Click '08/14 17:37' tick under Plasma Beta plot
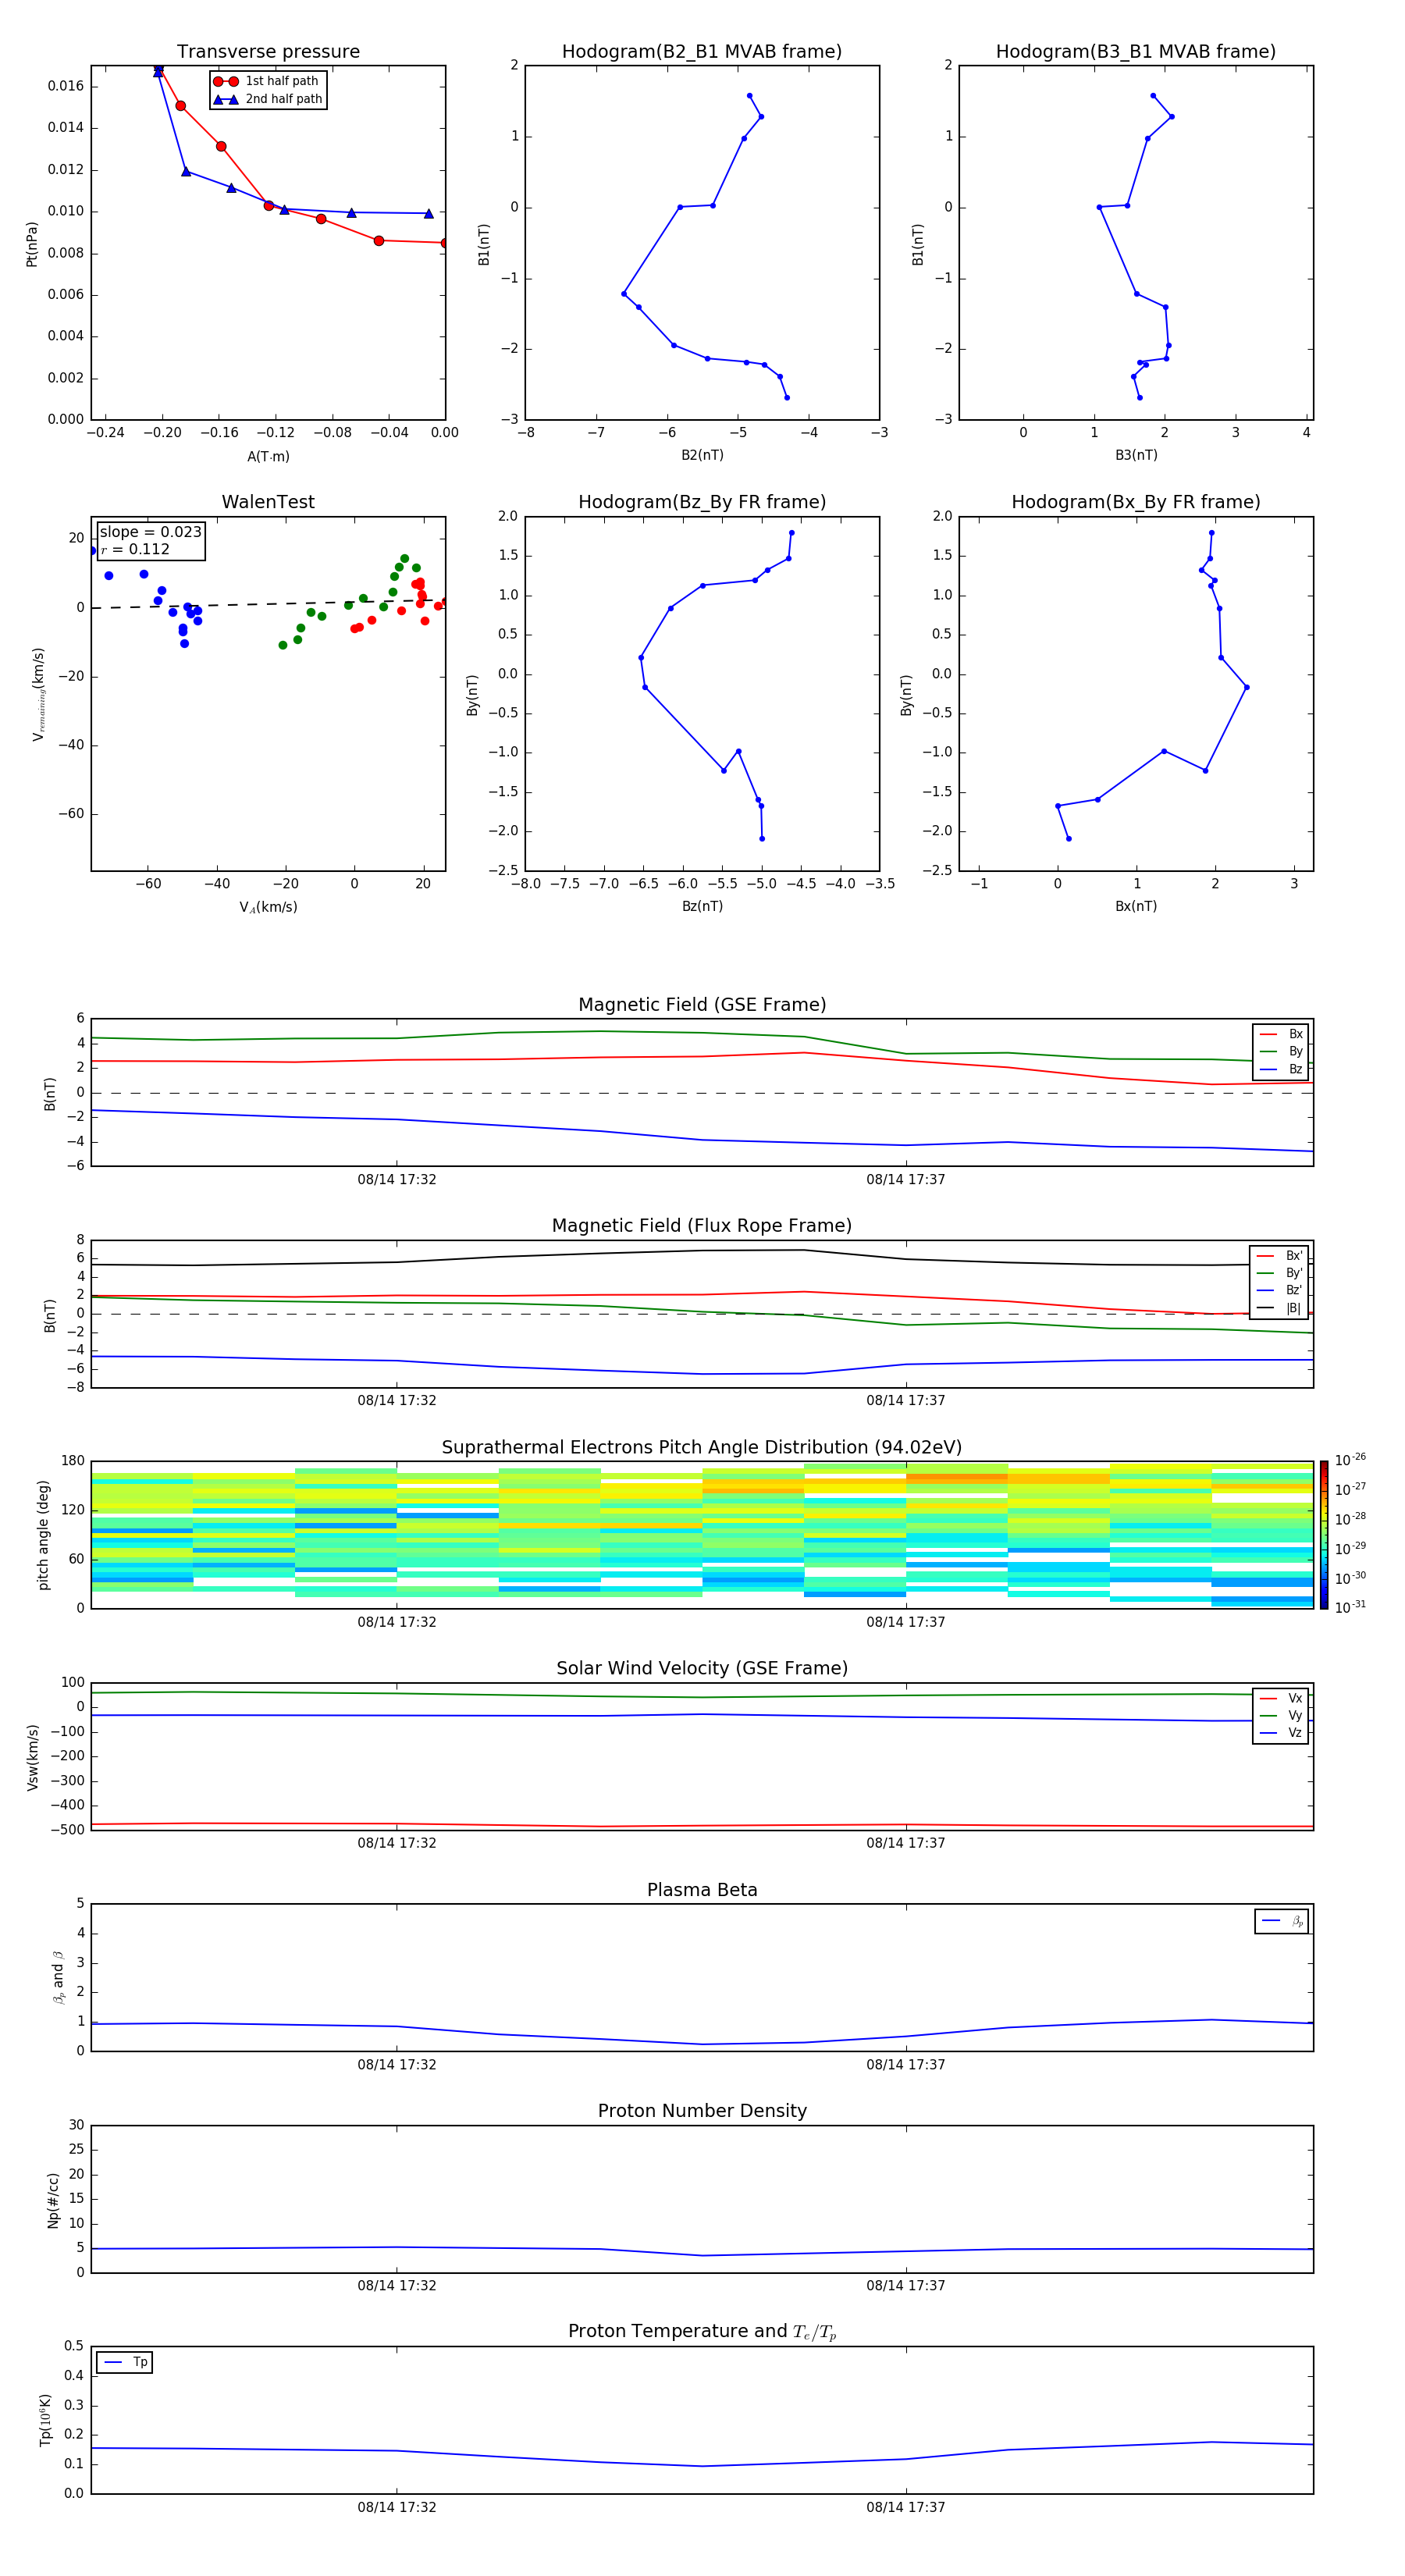This screenshot has width=1405, height=2576. 906,2064
